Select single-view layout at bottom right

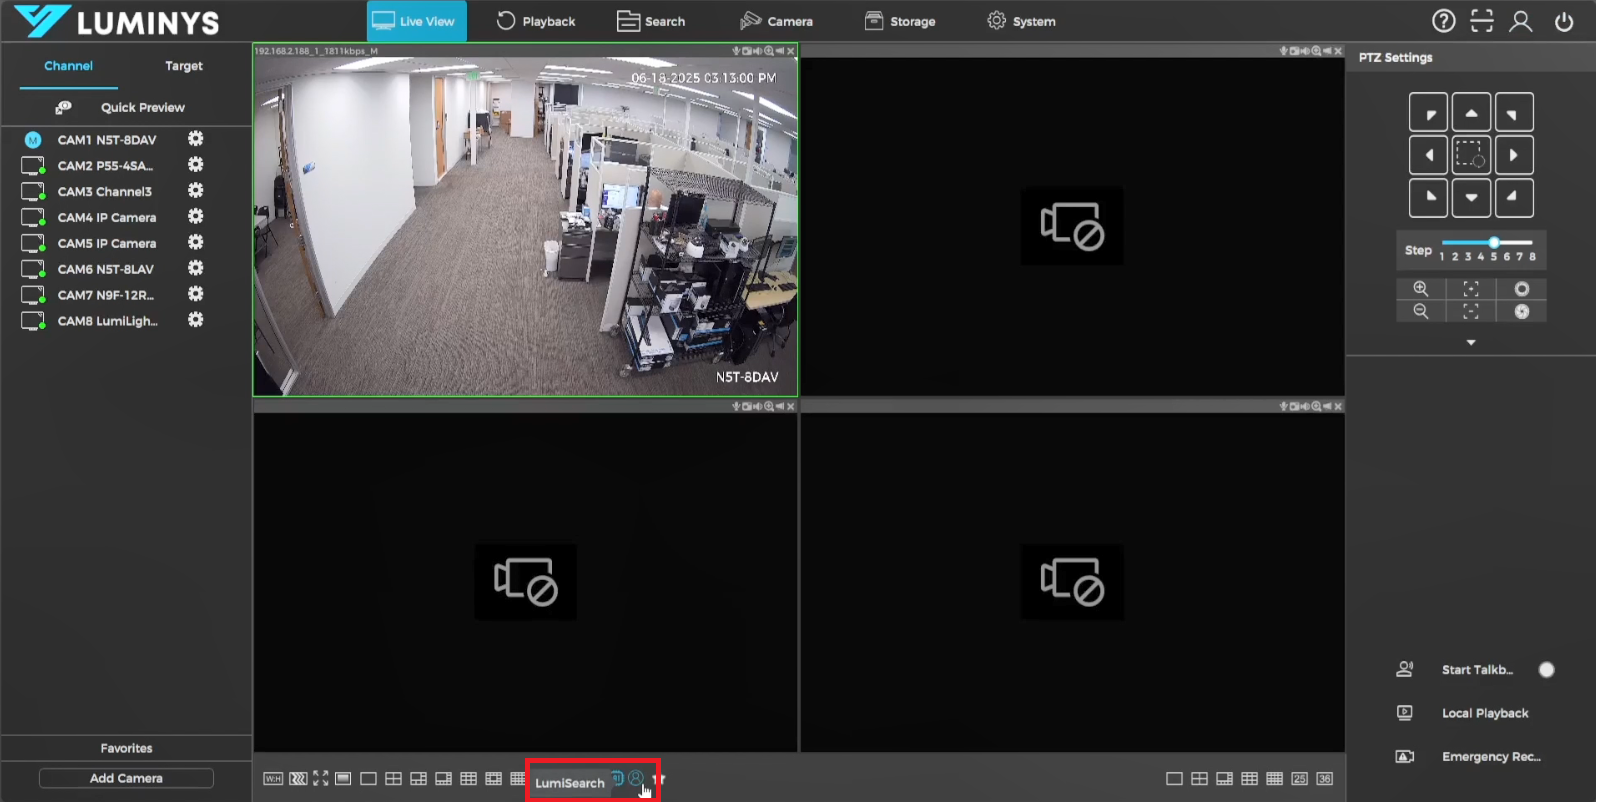click(x=1174, y=779)
